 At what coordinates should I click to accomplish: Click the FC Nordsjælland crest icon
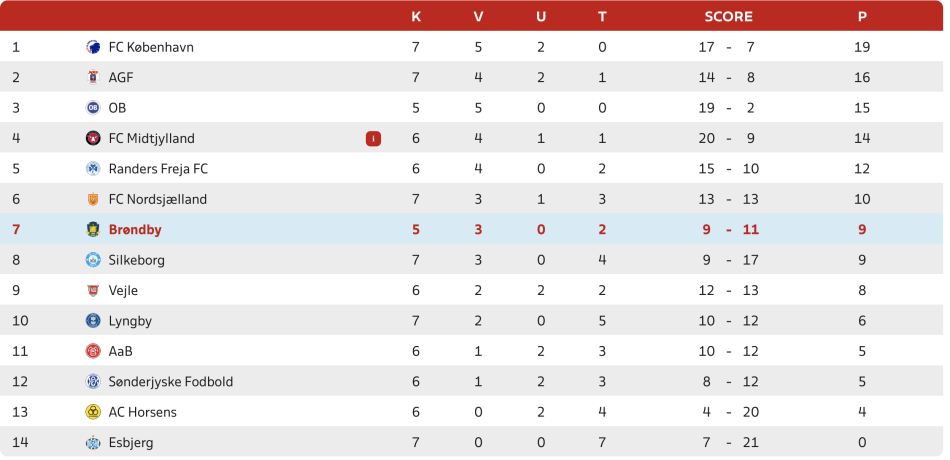(x=93, y=199)
